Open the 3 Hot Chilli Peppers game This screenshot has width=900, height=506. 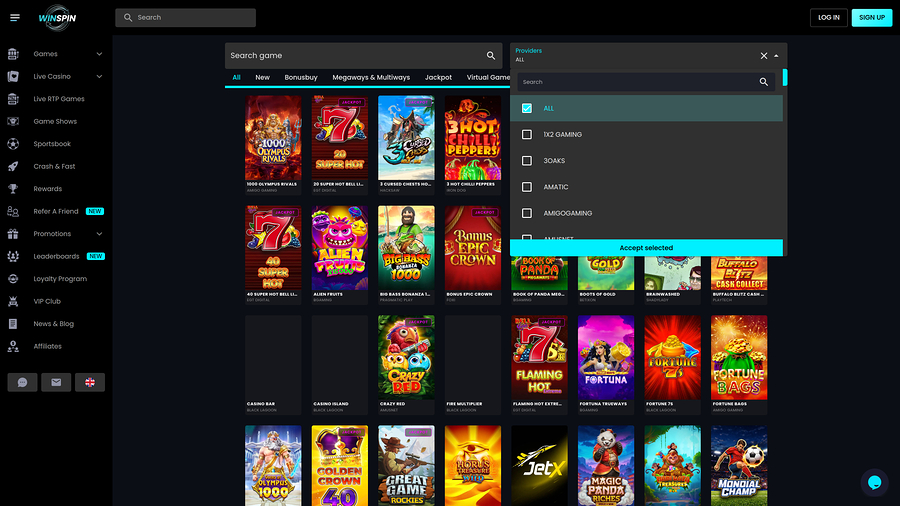[473, 138]
